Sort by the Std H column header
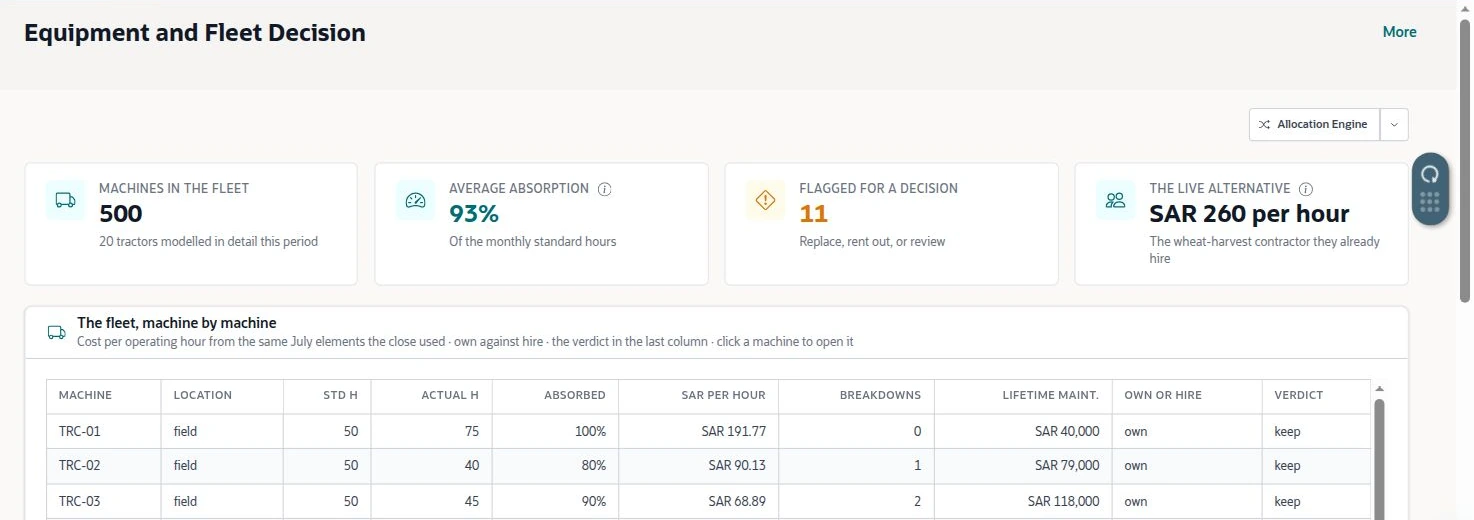The image size is (1474, 520). (x=327, y=395)
